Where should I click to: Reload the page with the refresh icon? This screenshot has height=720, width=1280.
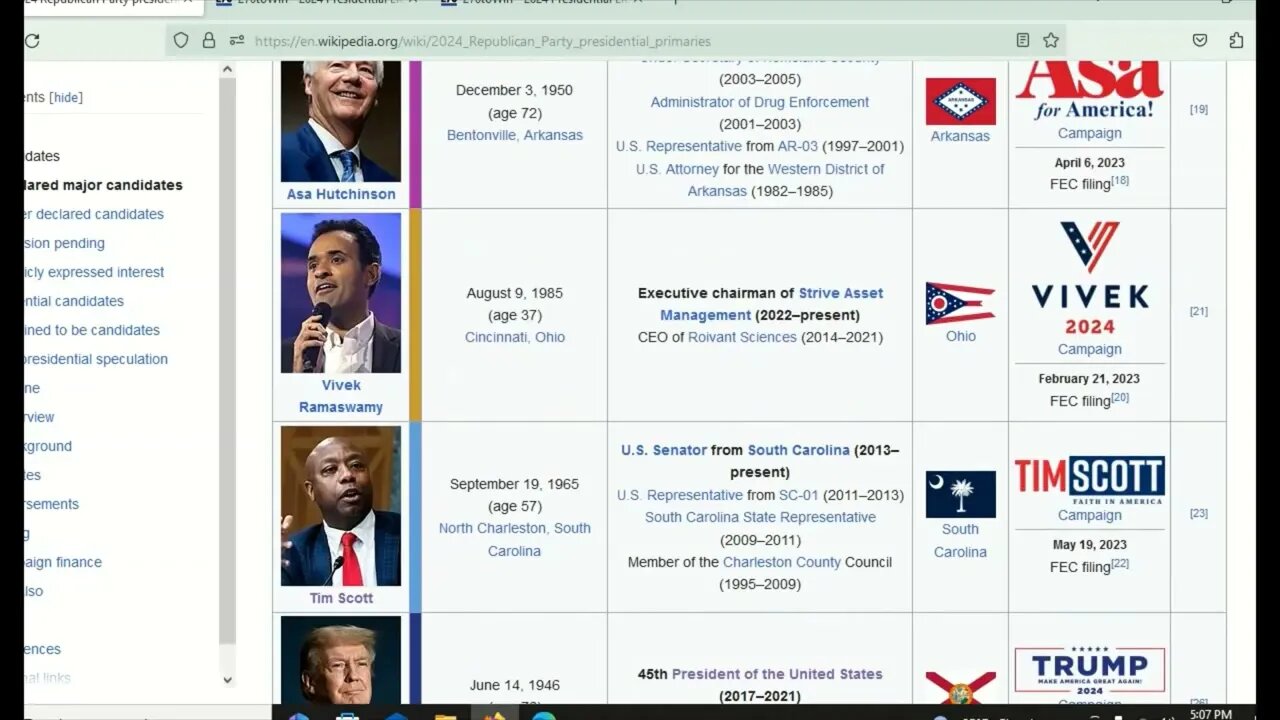(32, 41)
